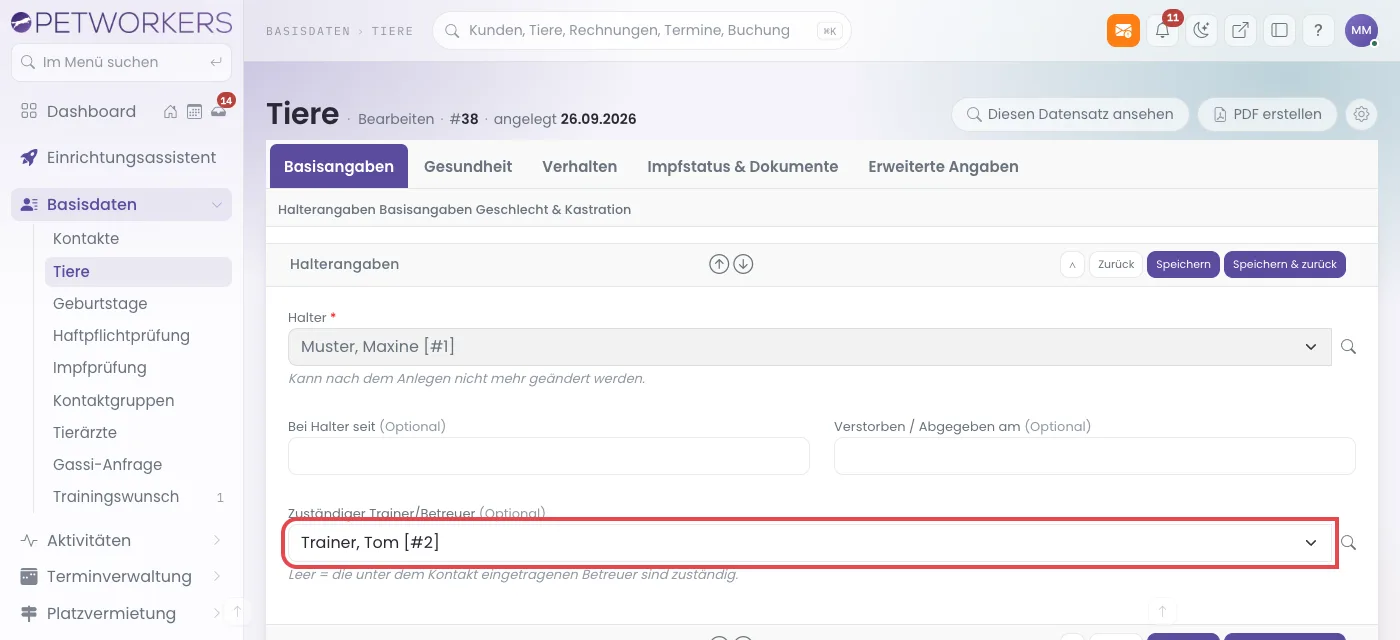Click the Basisdaten contacts icon

[29, 204]
